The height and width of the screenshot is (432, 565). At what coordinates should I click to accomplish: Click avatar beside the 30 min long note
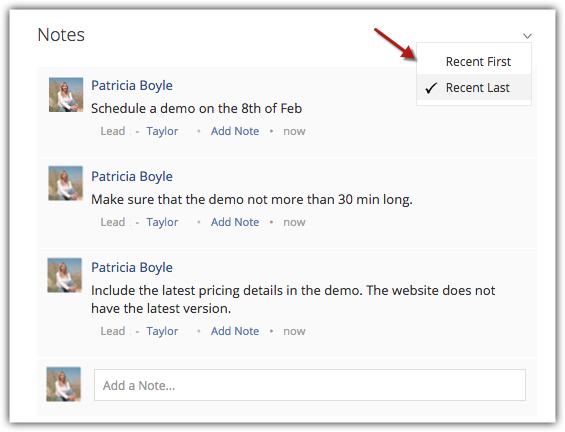click(66, 183)
